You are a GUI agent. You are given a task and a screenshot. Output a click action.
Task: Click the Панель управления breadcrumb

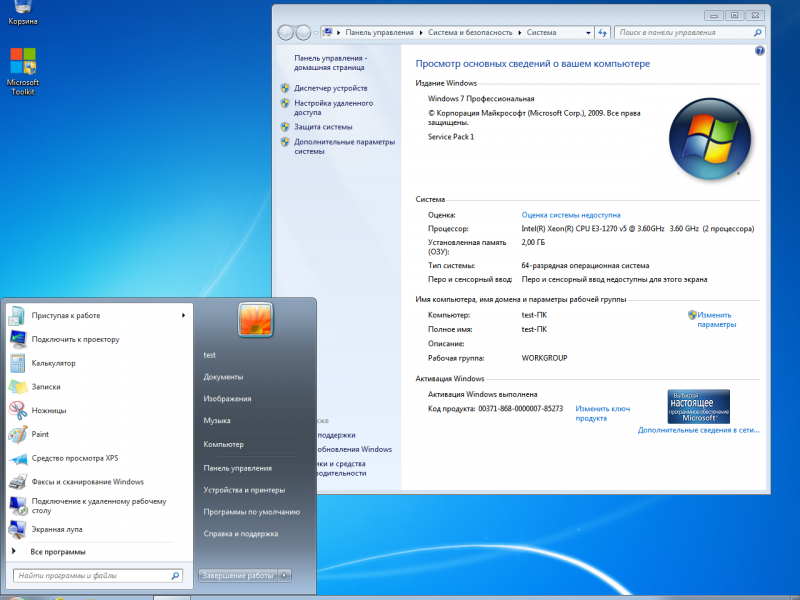tap(379, 33)
